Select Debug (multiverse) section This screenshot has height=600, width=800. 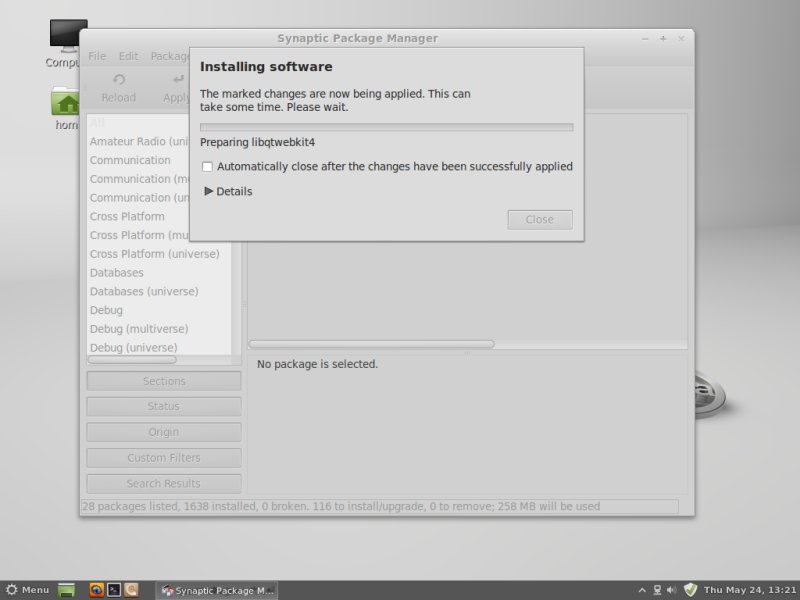tap(139, 329)
